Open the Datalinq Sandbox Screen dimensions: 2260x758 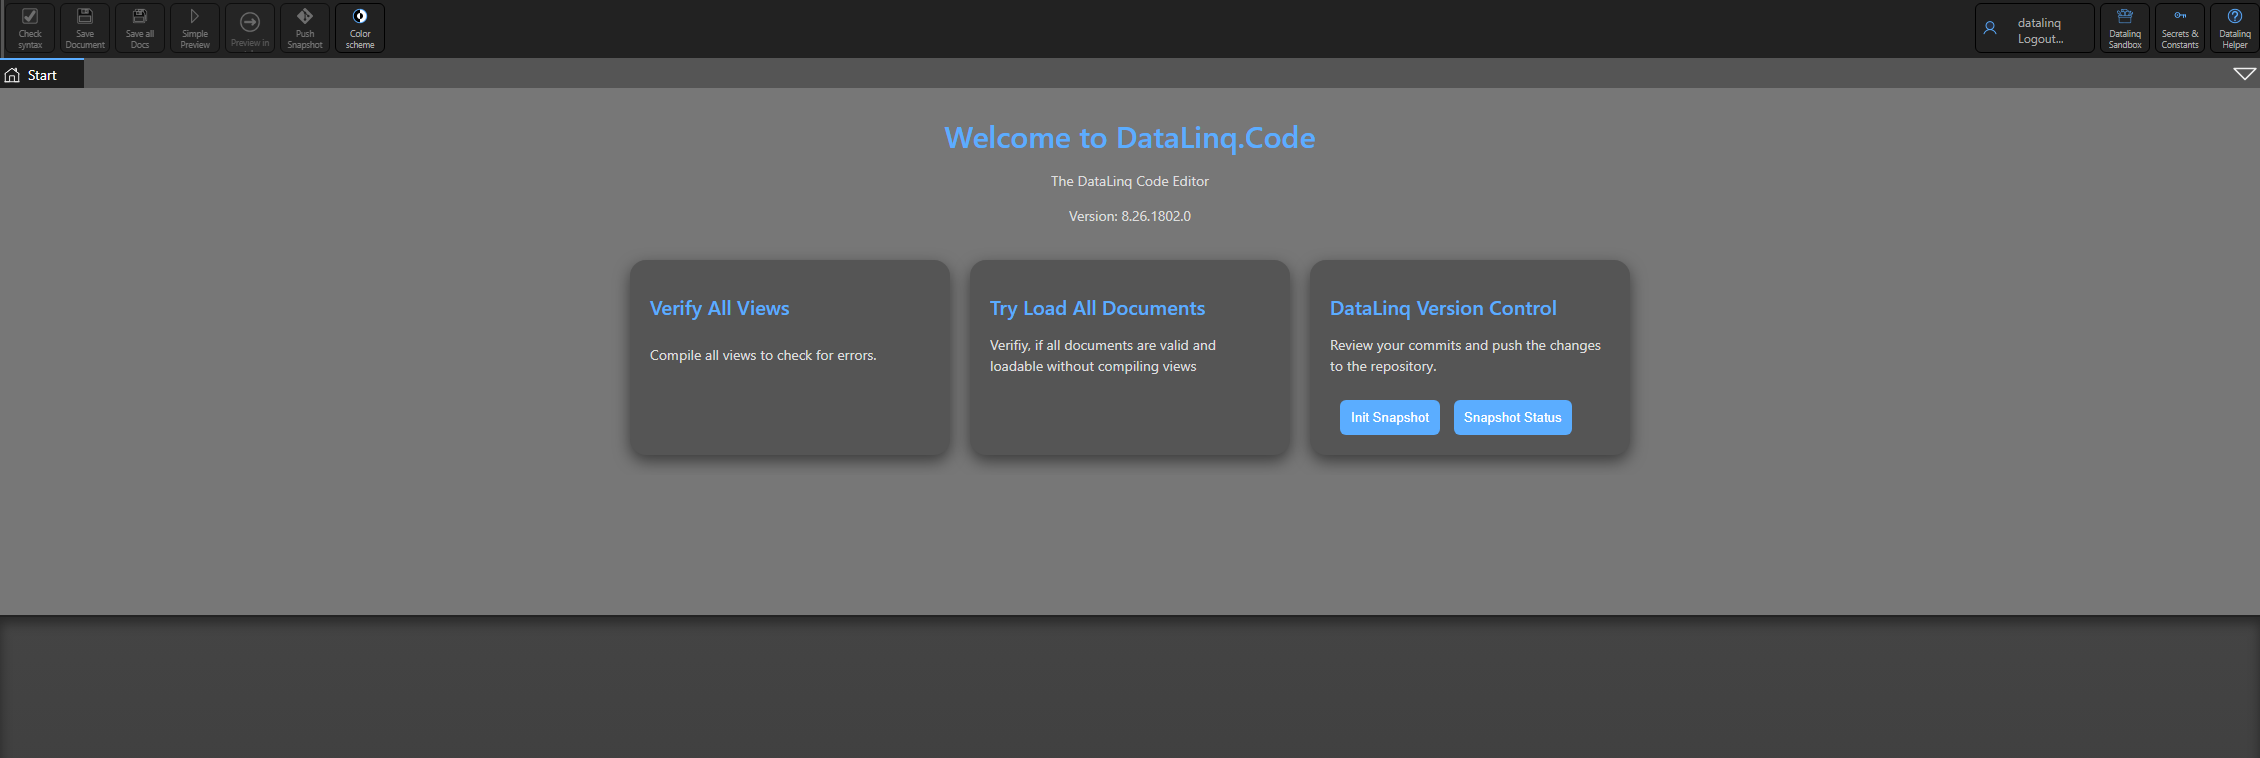2125,28
